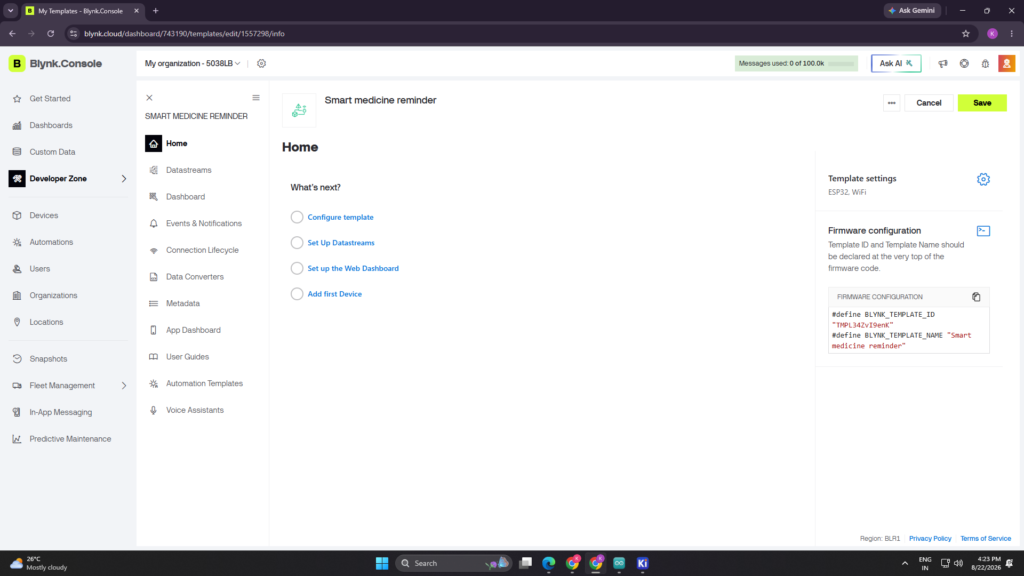Open Custom Data section
The image size is (1024, 576).
coord(52,152)
